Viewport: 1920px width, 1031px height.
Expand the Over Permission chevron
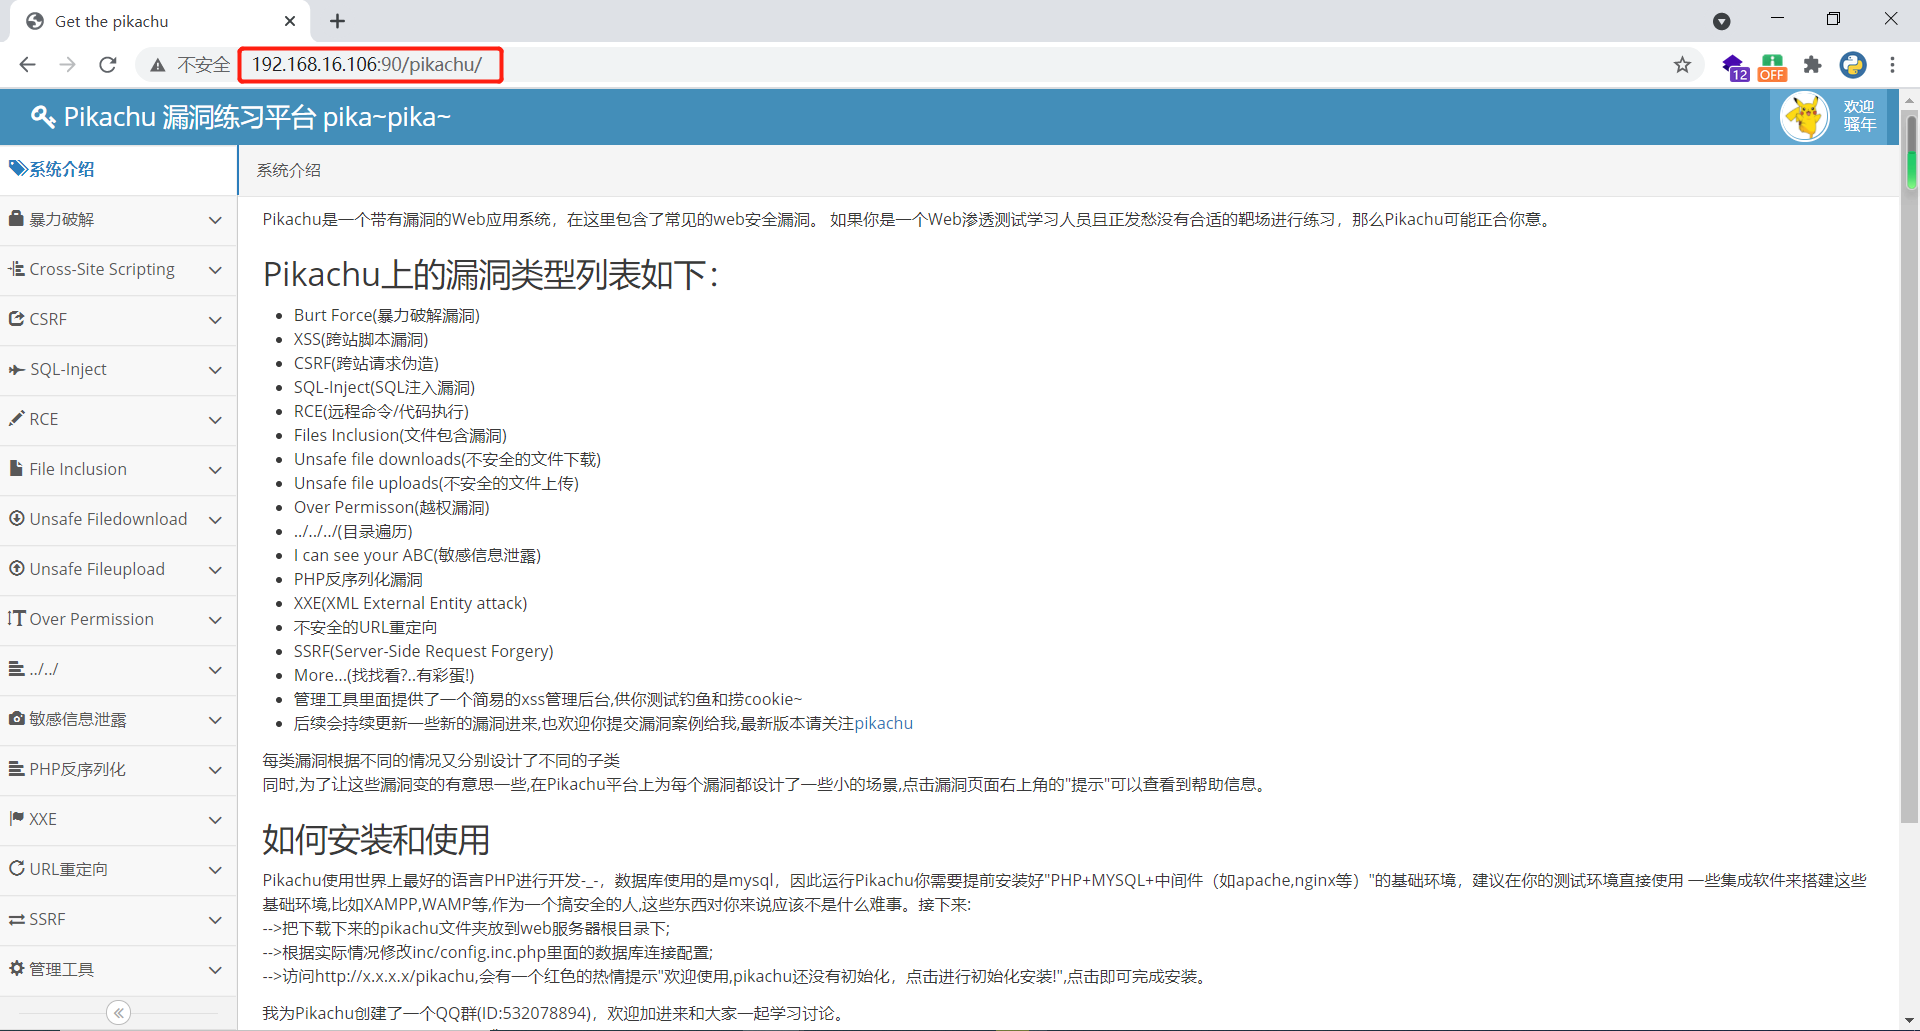[215, 620]
